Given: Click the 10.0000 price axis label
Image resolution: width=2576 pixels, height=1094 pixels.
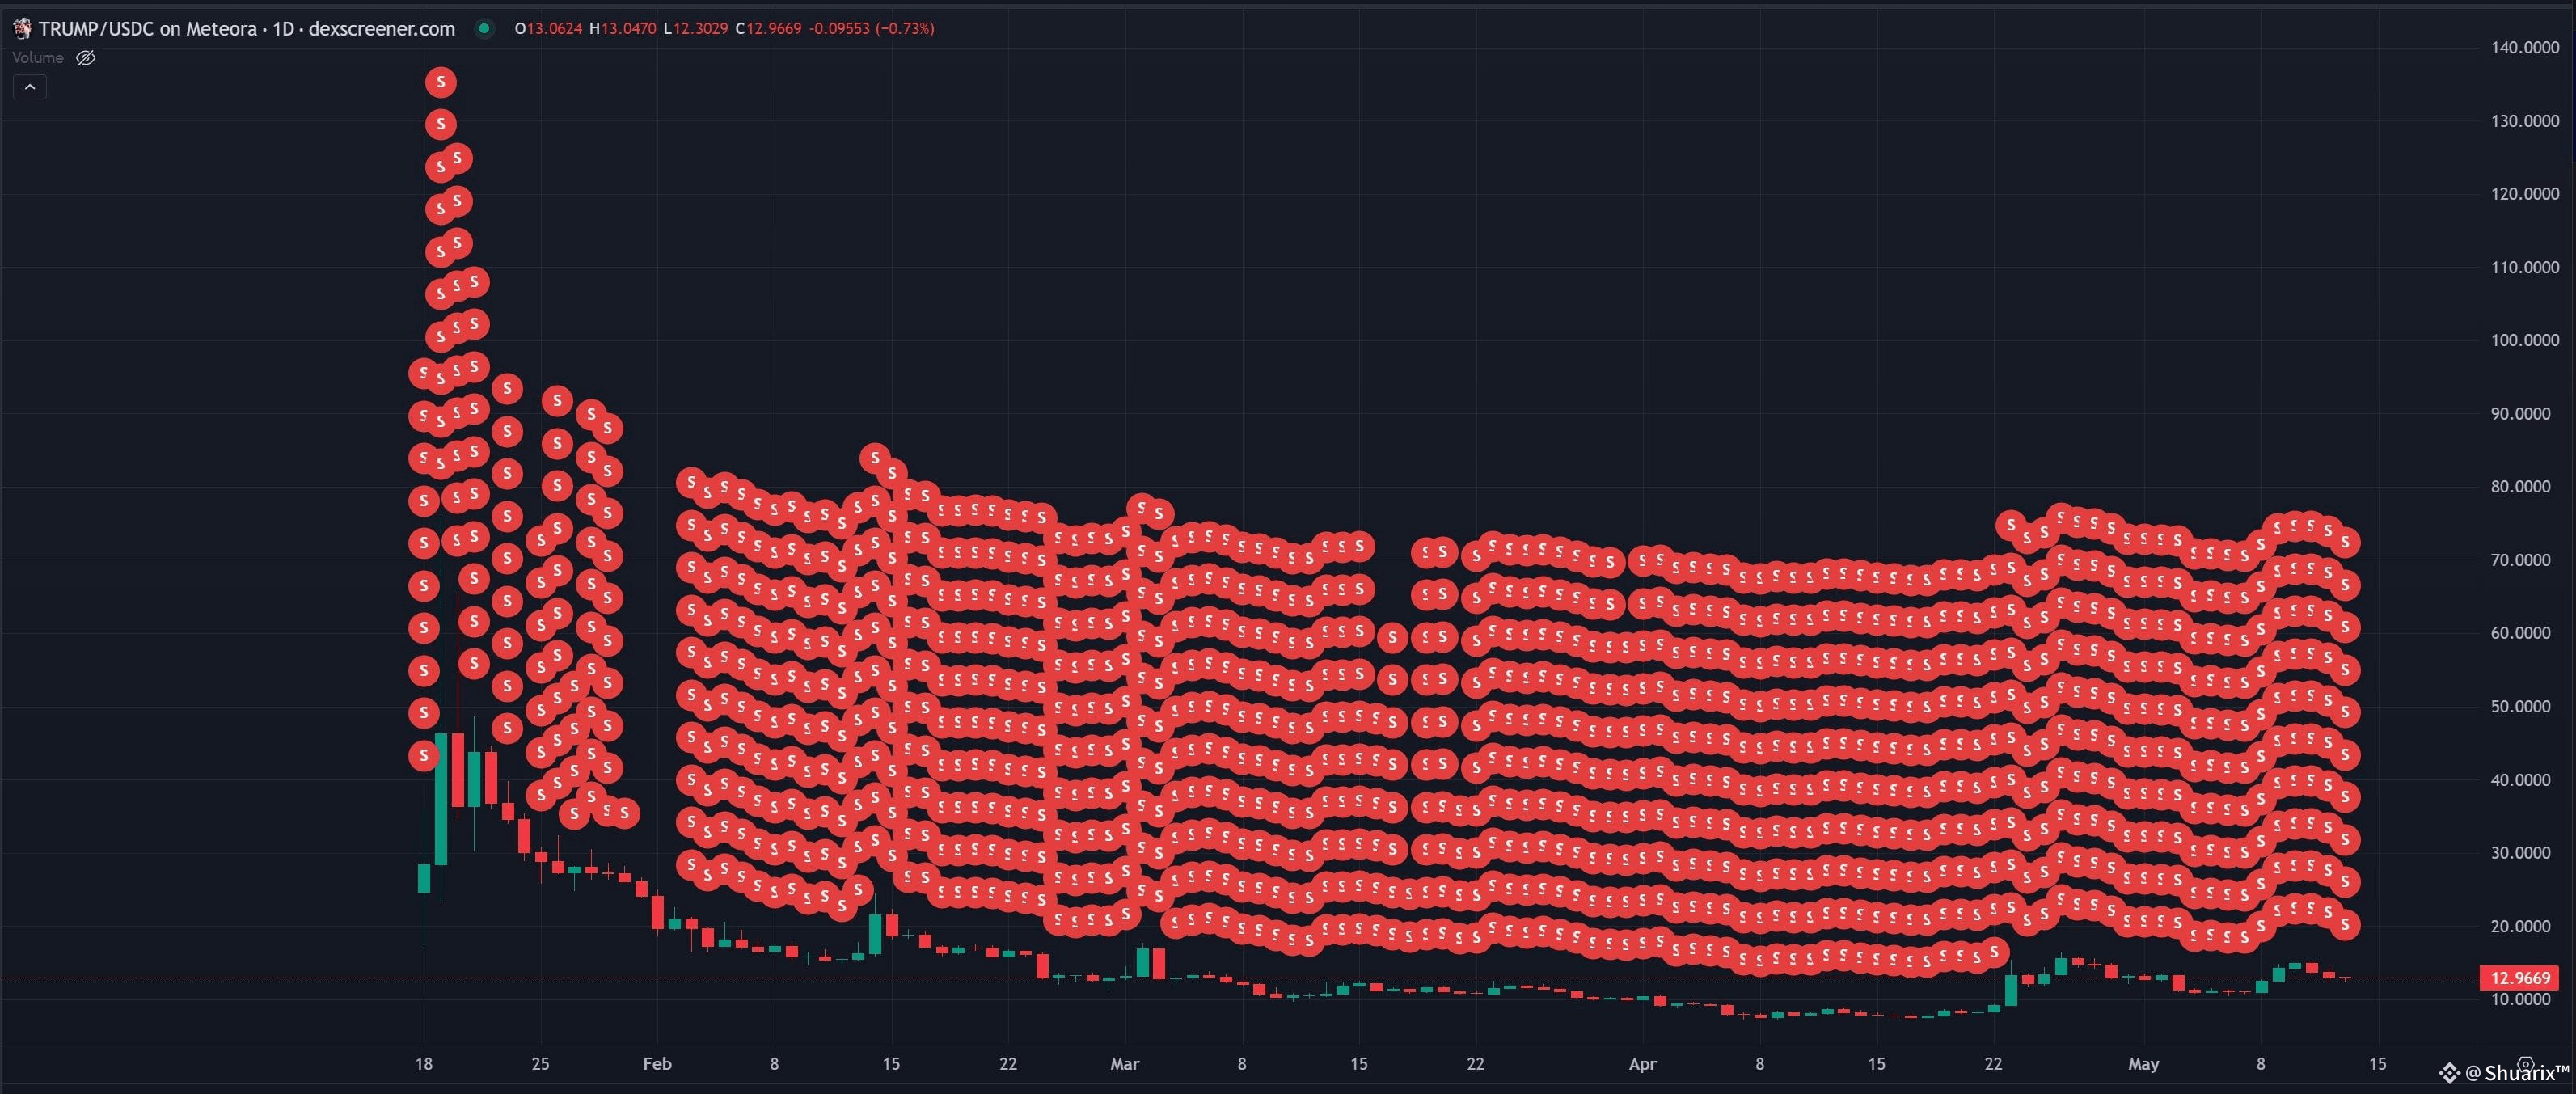Looking at the screenshot, I should pyautogui.click(x=2521, y=999).
